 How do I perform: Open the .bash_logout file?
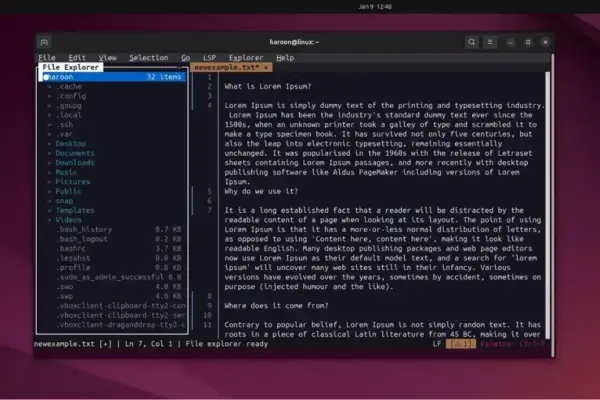tap(82, 239)
